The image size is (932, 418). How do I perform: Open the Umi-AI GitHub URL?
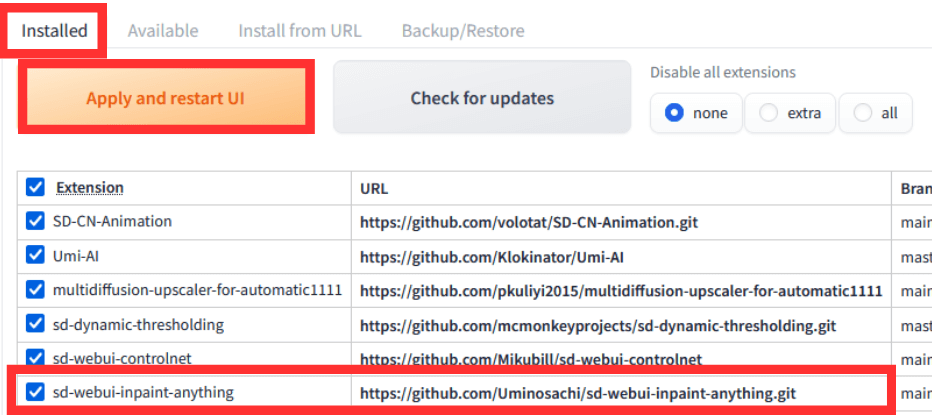(497, 256)
